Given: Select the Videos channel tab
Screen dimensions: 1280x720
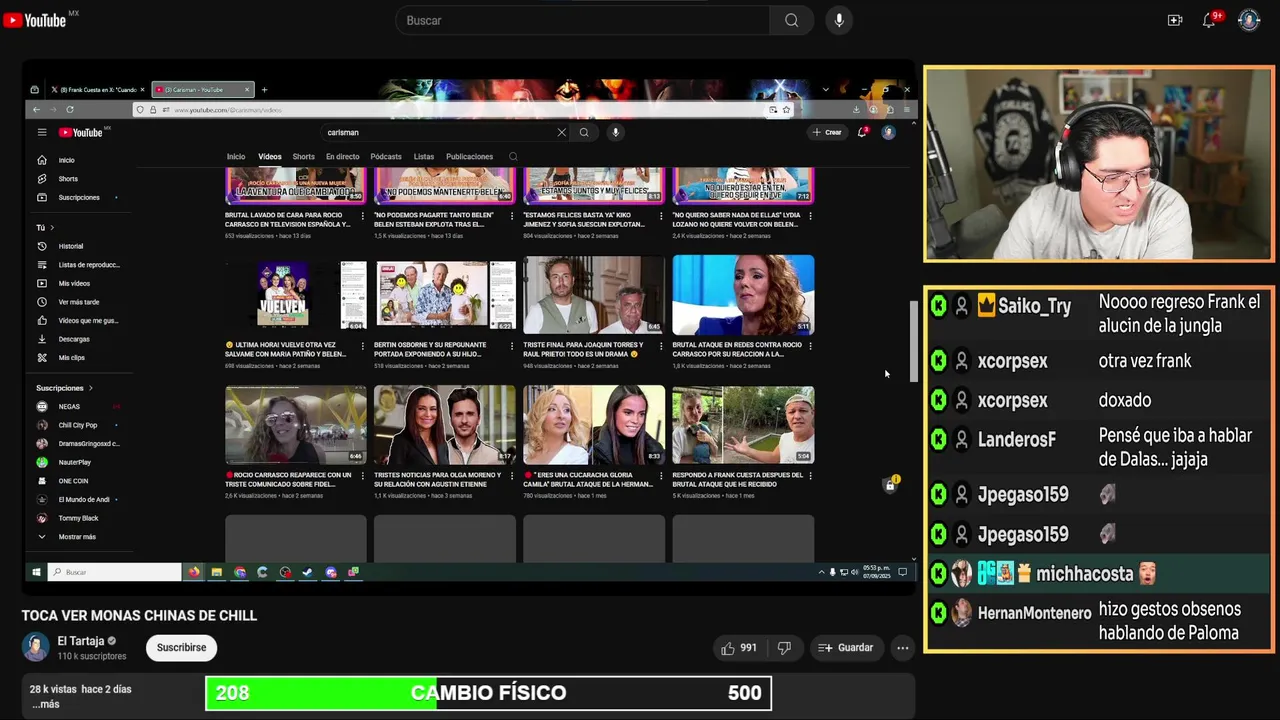Looking at the screenshot, I should [x=270, y=157].
